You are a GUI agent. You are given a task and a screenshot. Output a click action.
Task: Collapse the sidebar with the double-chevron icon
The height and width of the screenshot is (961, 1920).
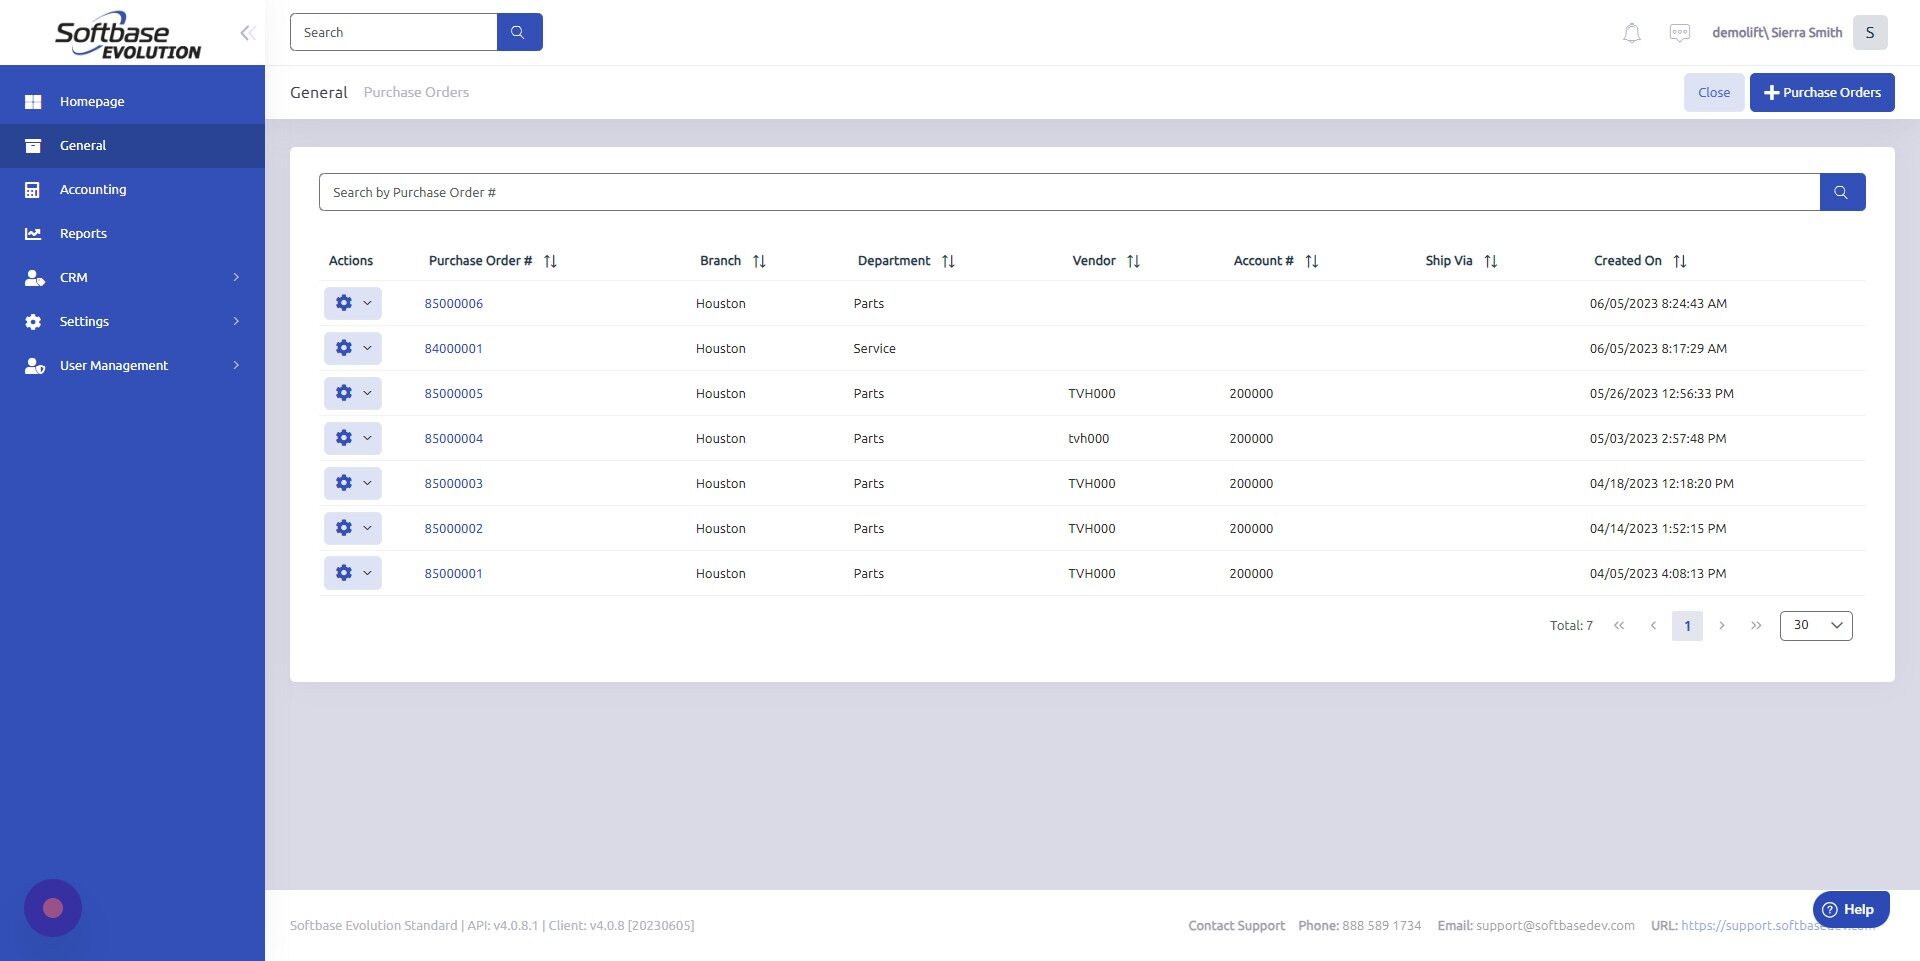pyautogui.click(x=247, y=33)
